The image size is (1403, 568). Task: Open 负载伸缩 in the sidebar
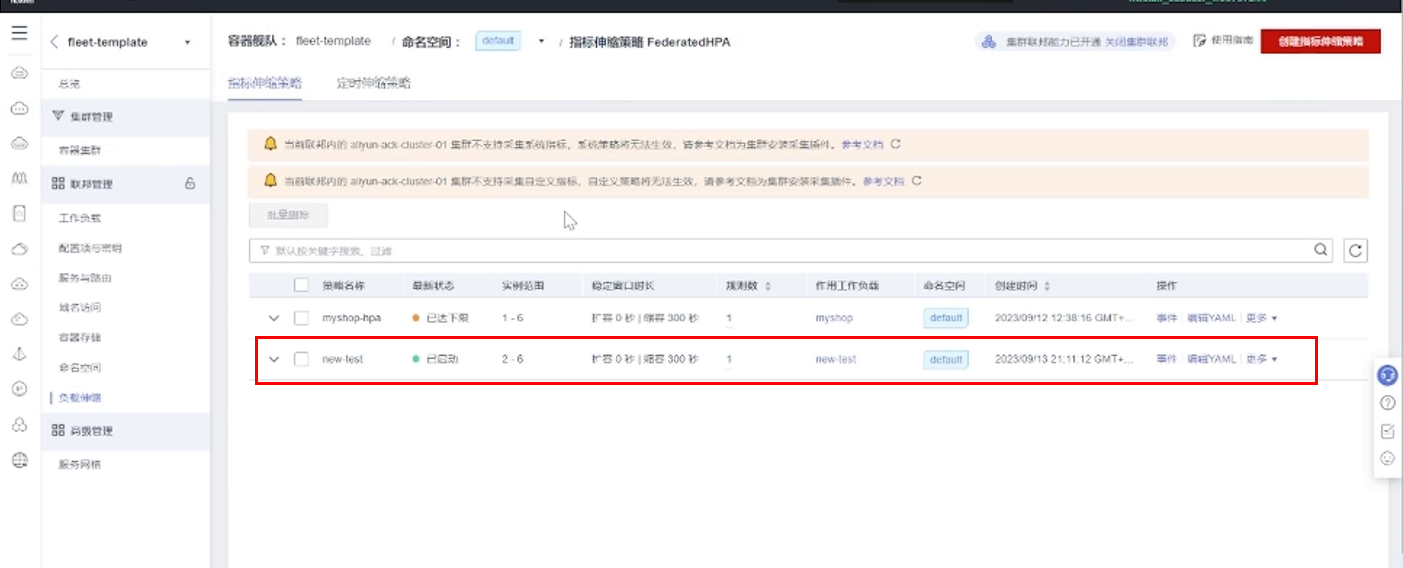pos(79,397)
